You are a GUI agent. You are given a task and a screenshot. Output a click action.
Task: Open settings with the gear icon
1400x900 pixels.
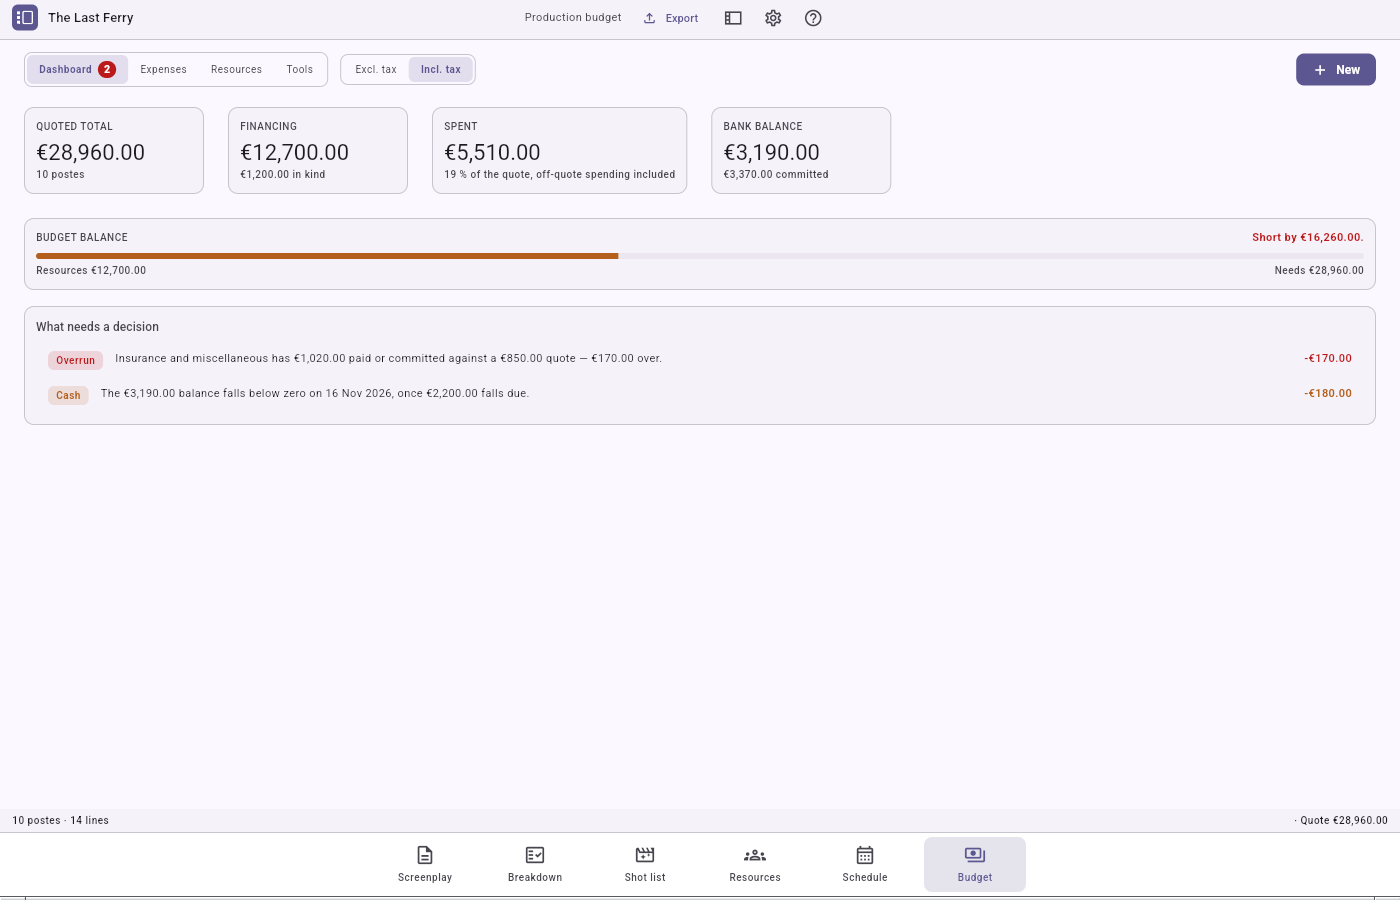773,18
